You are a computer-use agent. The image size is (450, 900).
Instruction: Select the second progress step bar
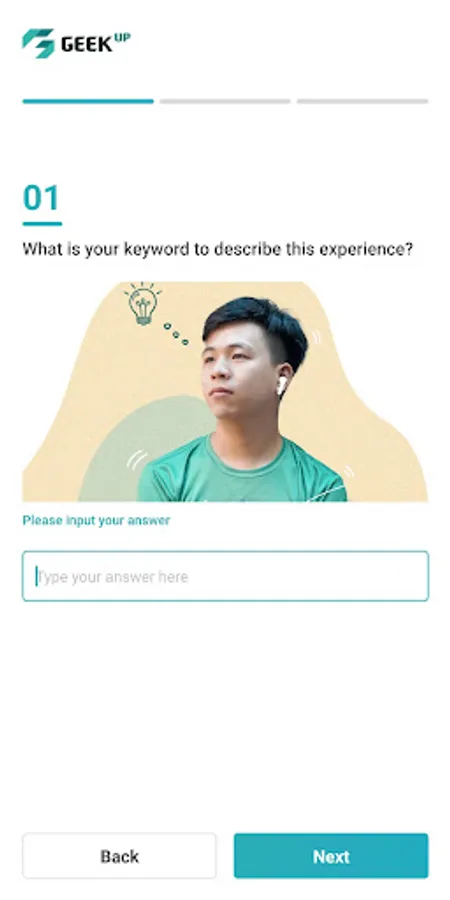[x=225, y=102]
